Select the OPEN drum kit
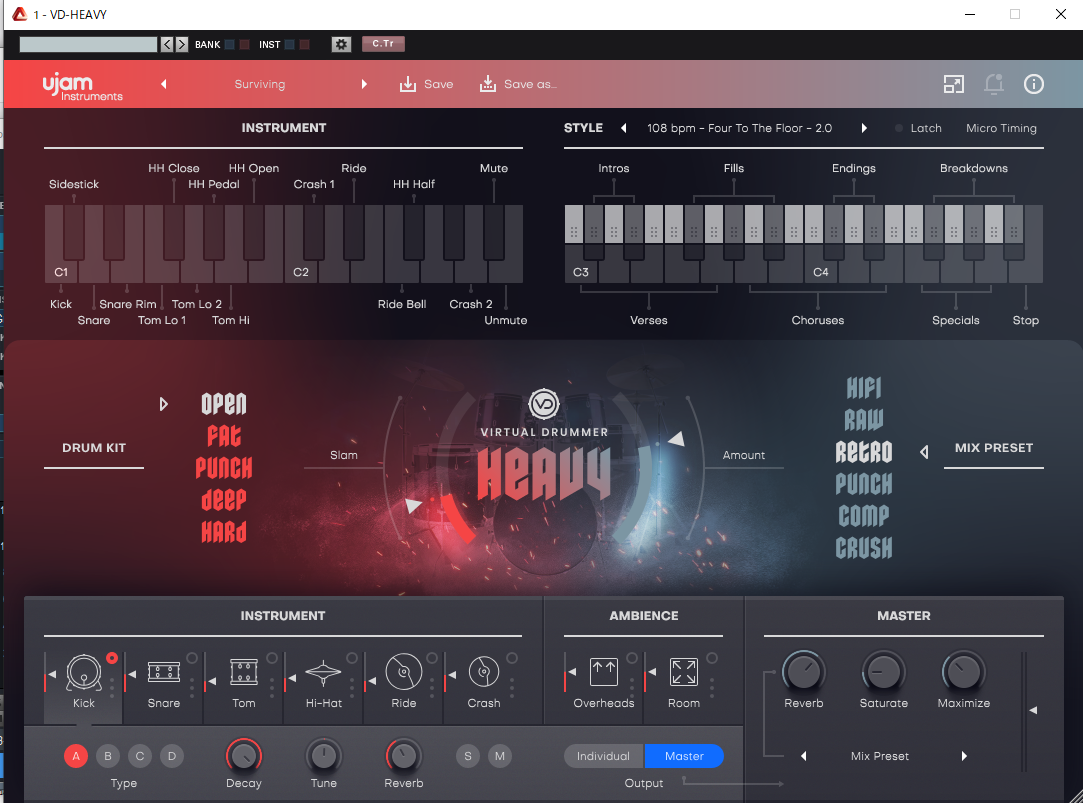1083x803 pixels. click(224, 404)
